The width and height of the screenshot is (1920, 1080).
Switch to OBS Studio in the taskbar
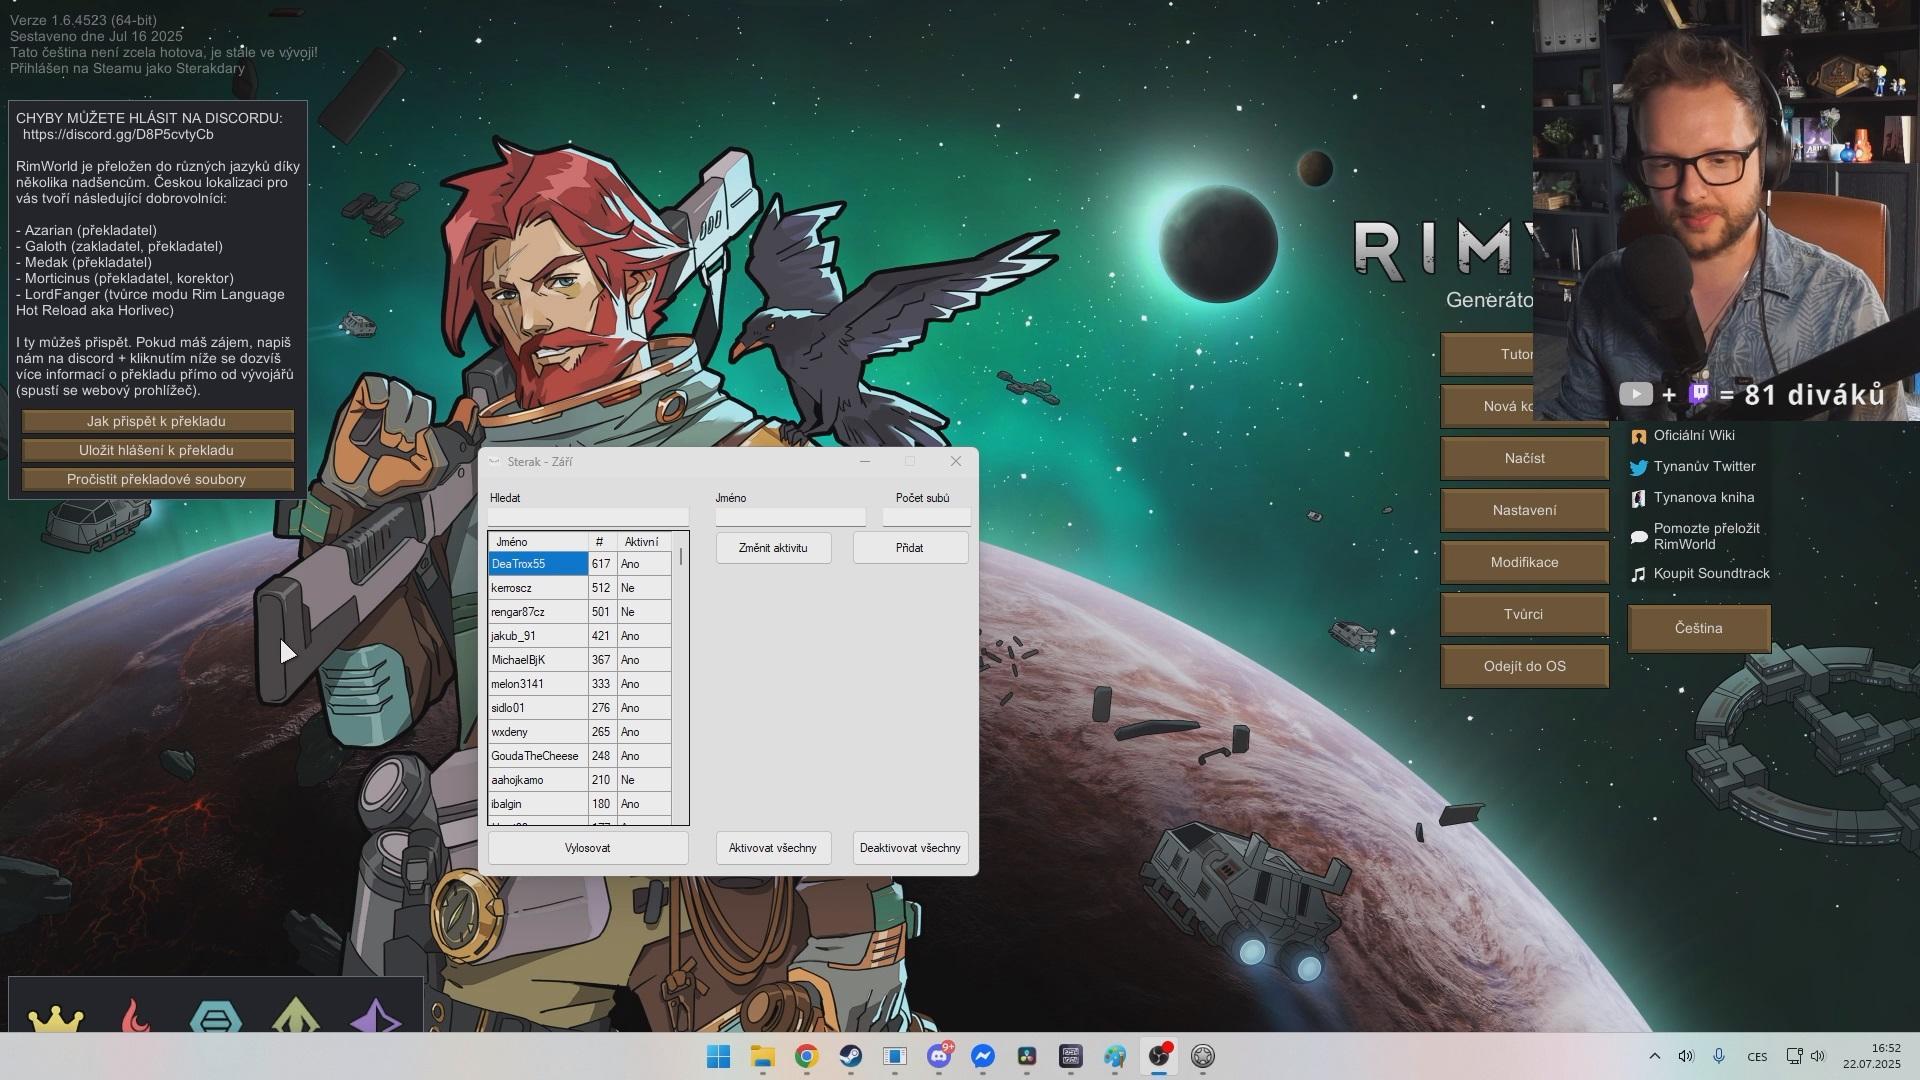[x=1159, y=1056]
